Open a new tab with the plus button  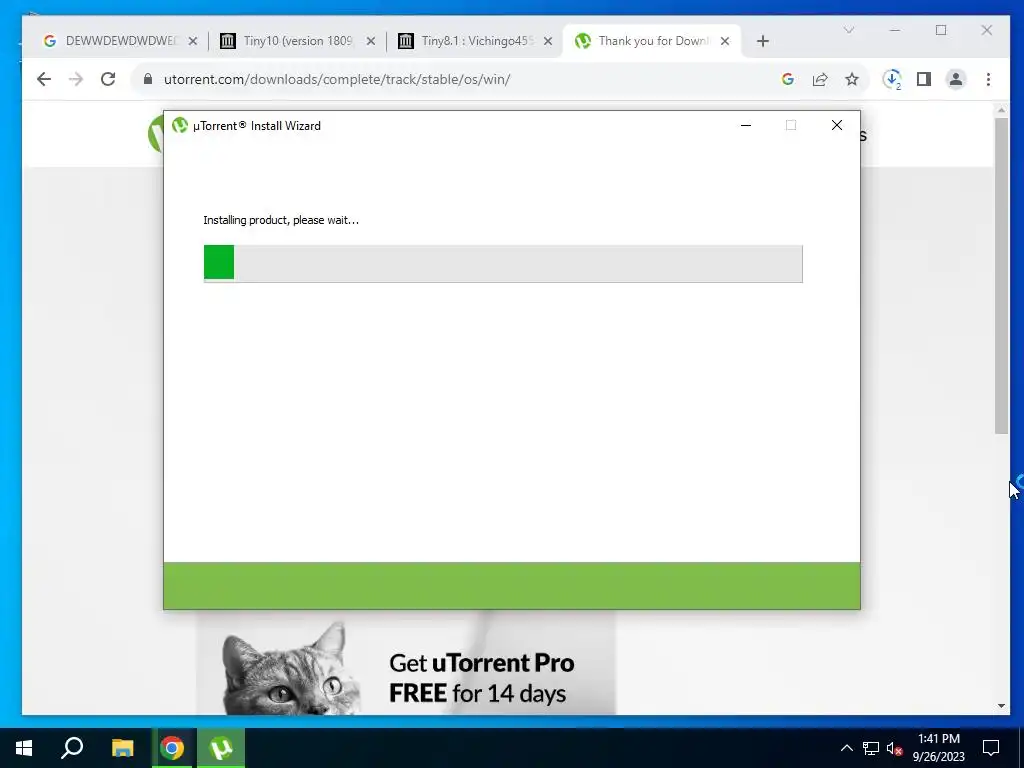coord(762,41)
